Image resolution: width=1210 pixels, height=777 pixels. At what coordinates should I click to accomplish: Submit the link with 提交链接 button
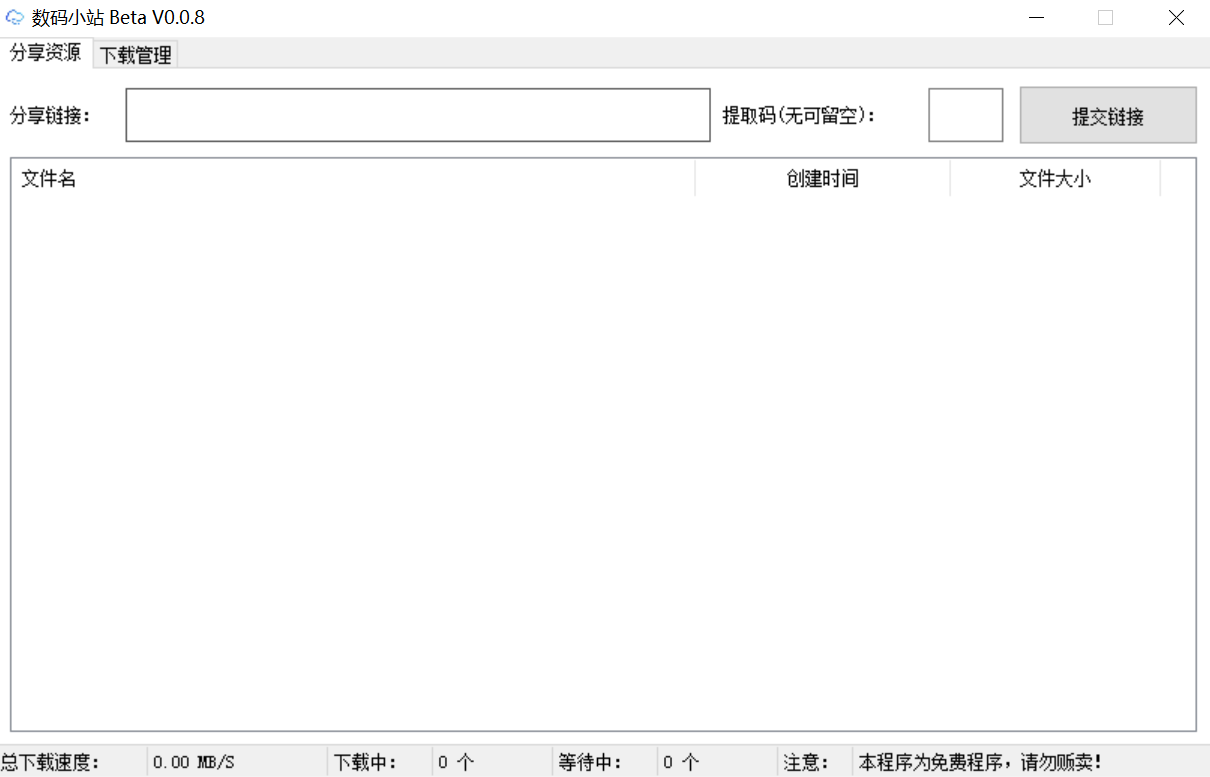[1108, 115]
